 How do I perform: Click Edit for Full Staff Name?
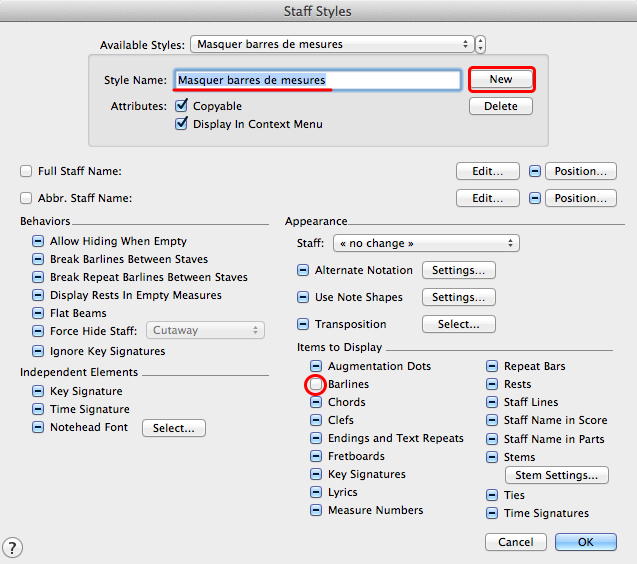pos(487,171)
